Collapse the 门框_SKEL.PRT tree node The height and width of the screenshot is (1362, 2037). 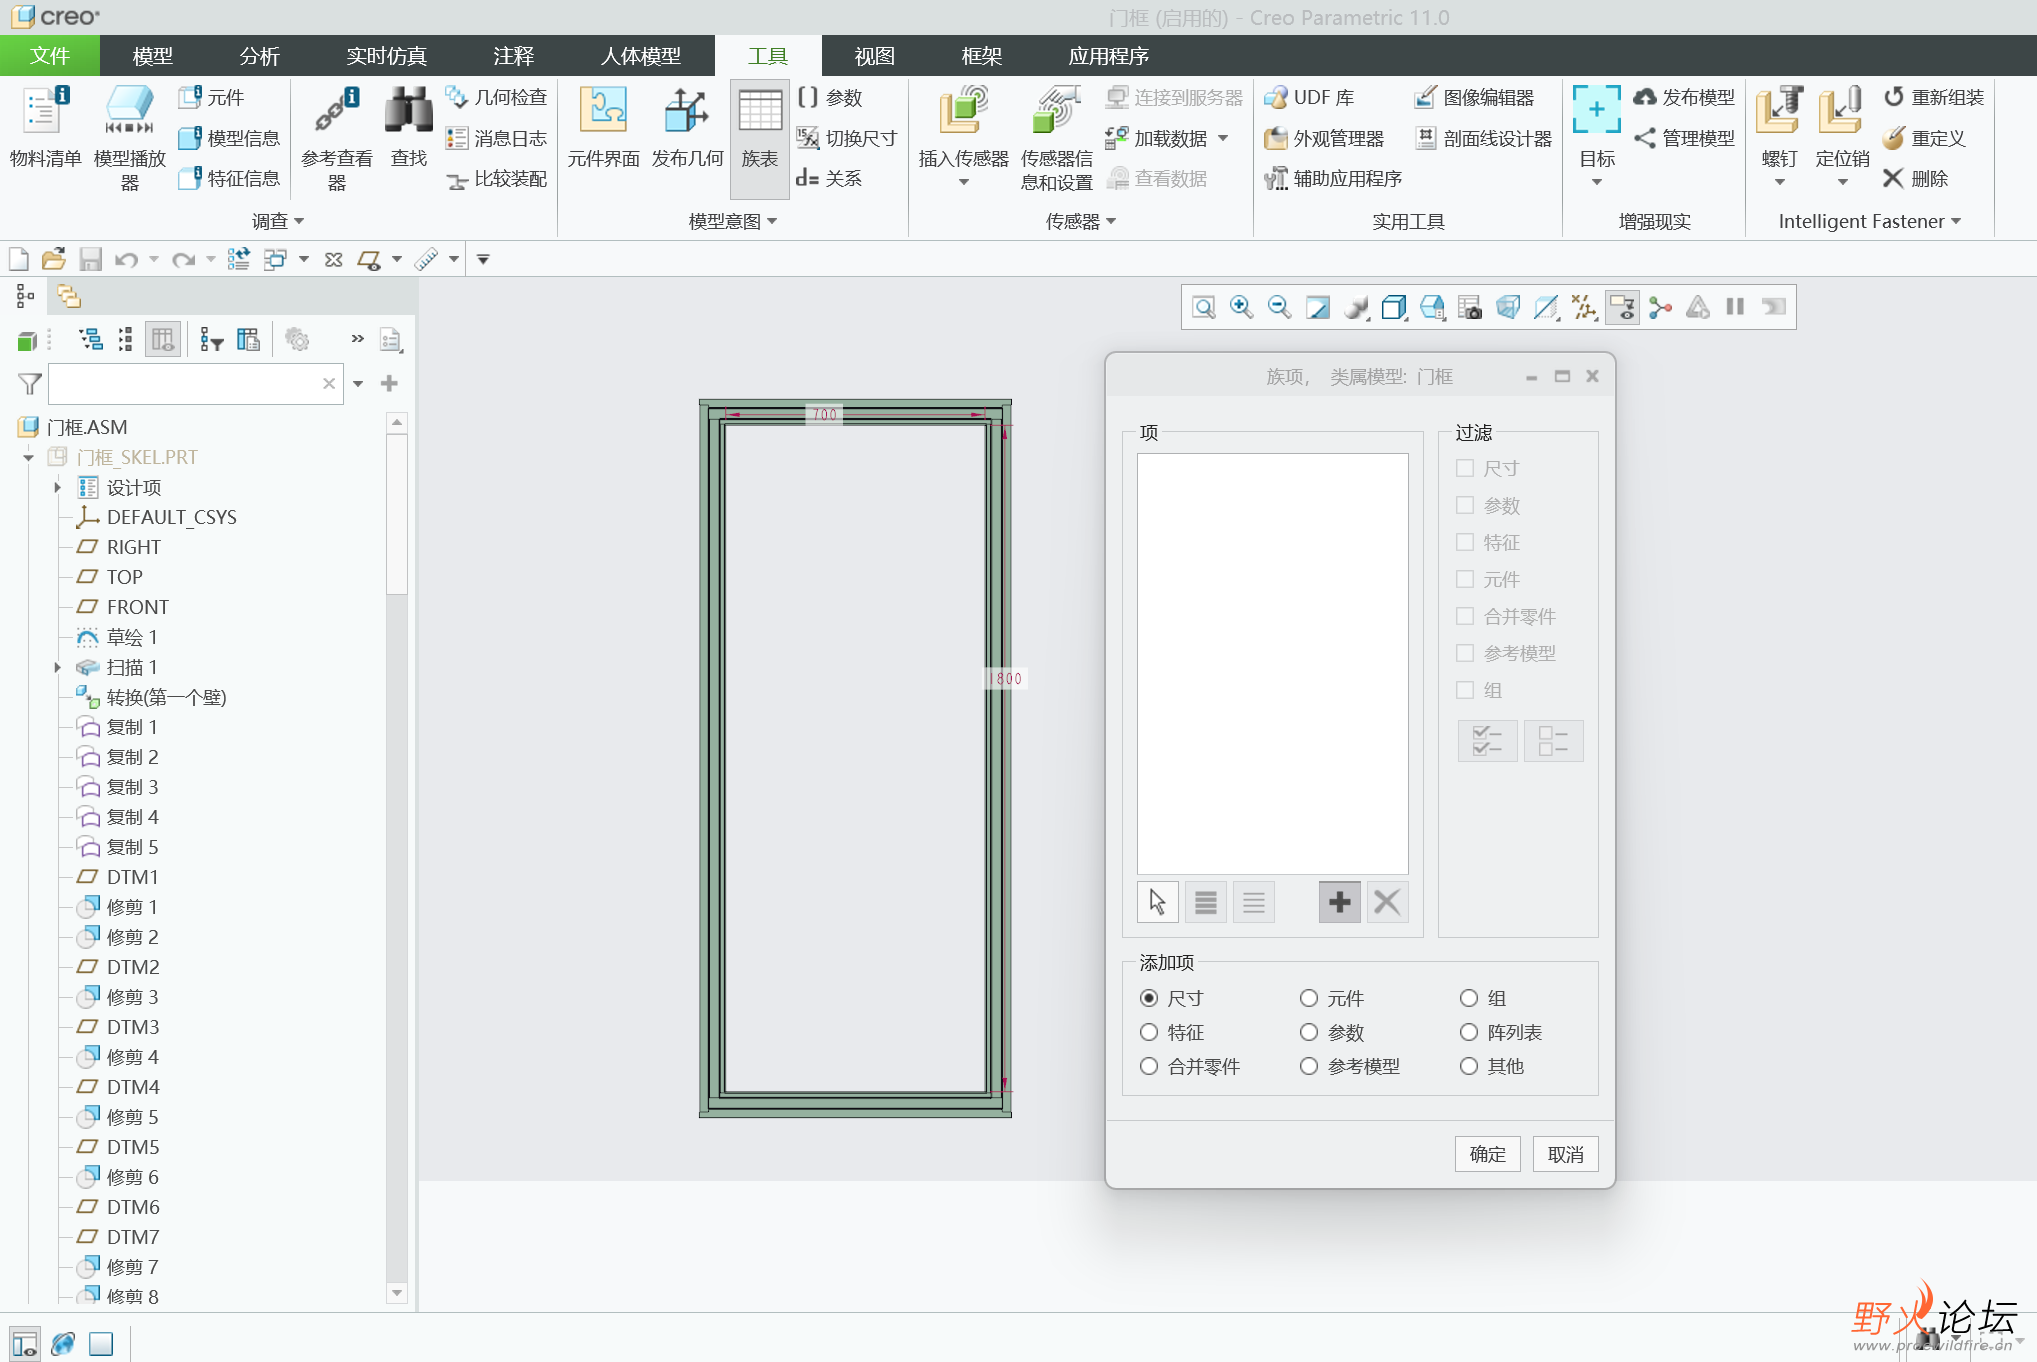coord(28,457)
